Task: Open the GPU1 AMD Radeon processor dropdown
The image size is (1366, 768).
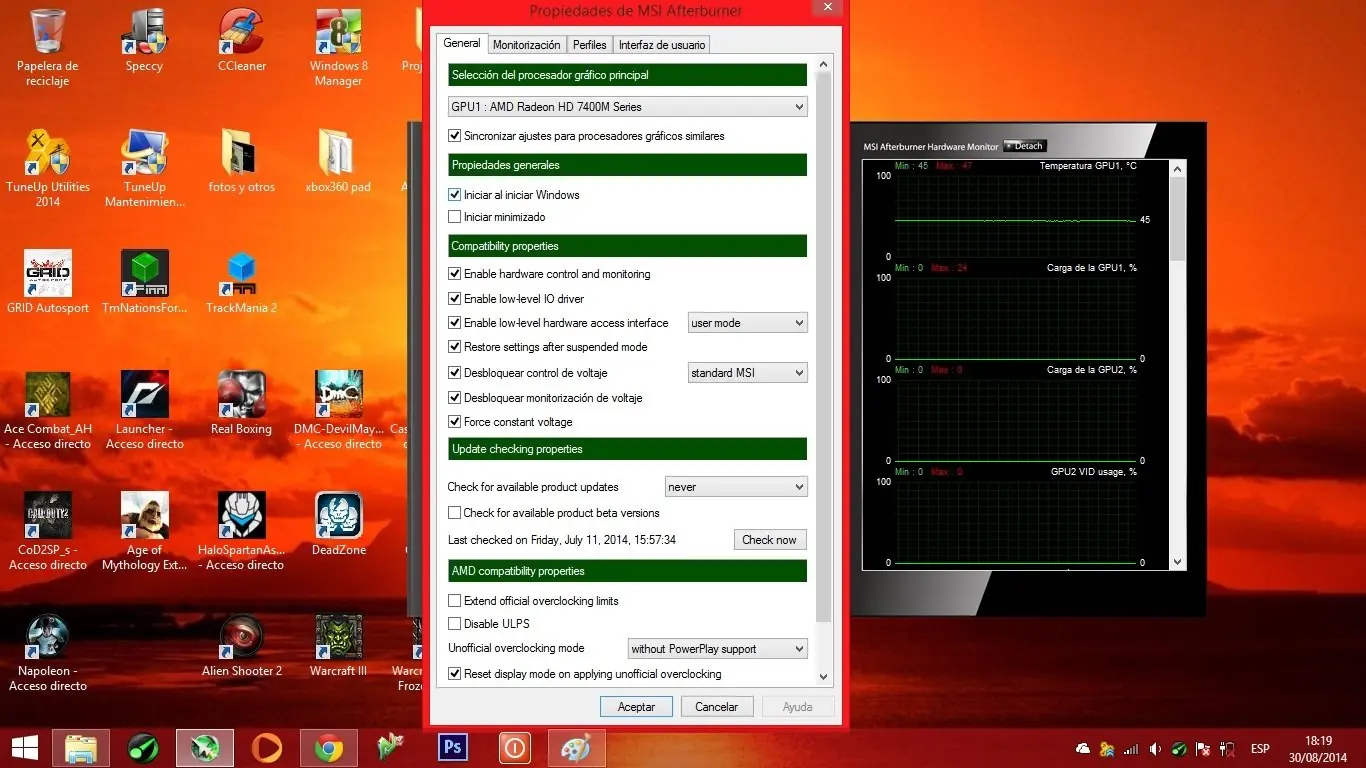Action: (x=627, y=107)
